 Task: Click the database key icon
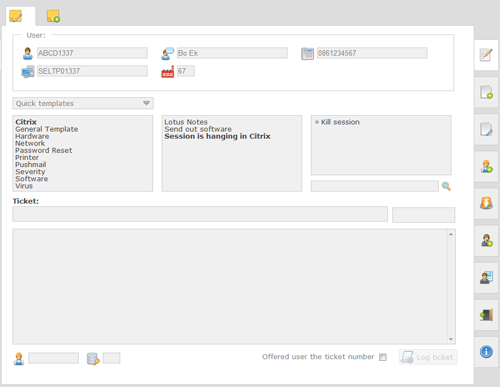[x=93, y=359]
